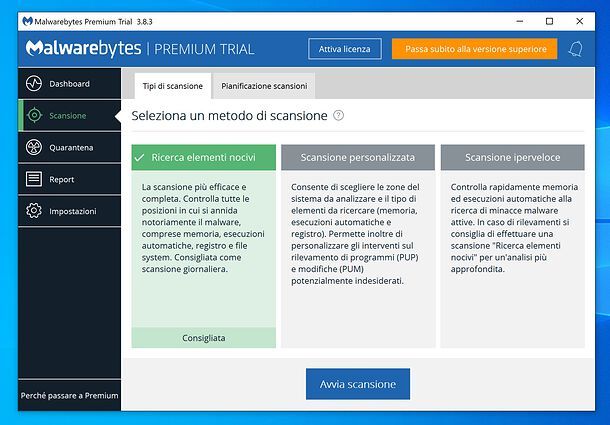Click the PREMIUM TRIAL header text
Screen dimensions: 610x425
[x=204, y=49]
